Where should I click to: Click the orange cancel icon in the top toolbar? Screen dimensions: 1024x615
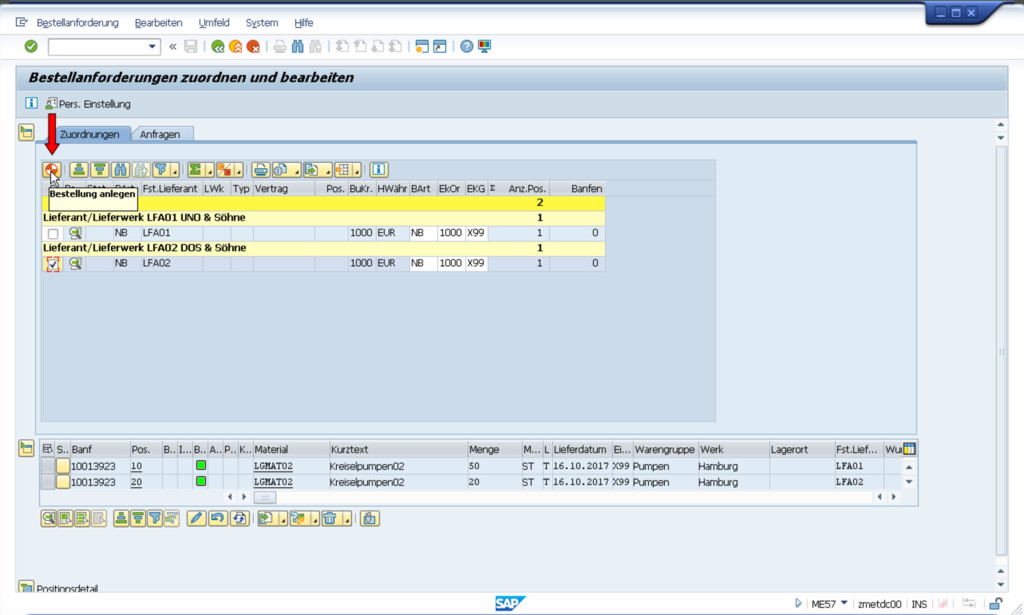[x=254, y=46]
